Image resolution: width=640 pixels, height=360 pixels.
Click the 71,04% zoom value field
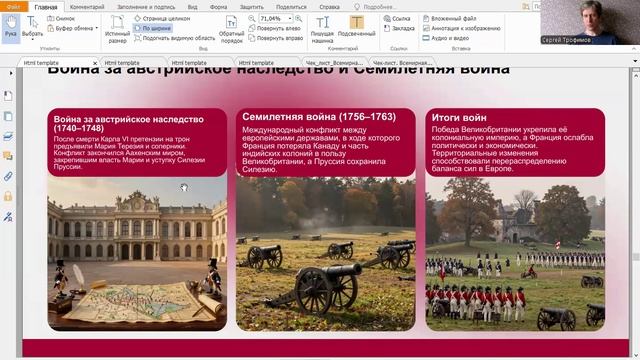click(x=273, y=18)
